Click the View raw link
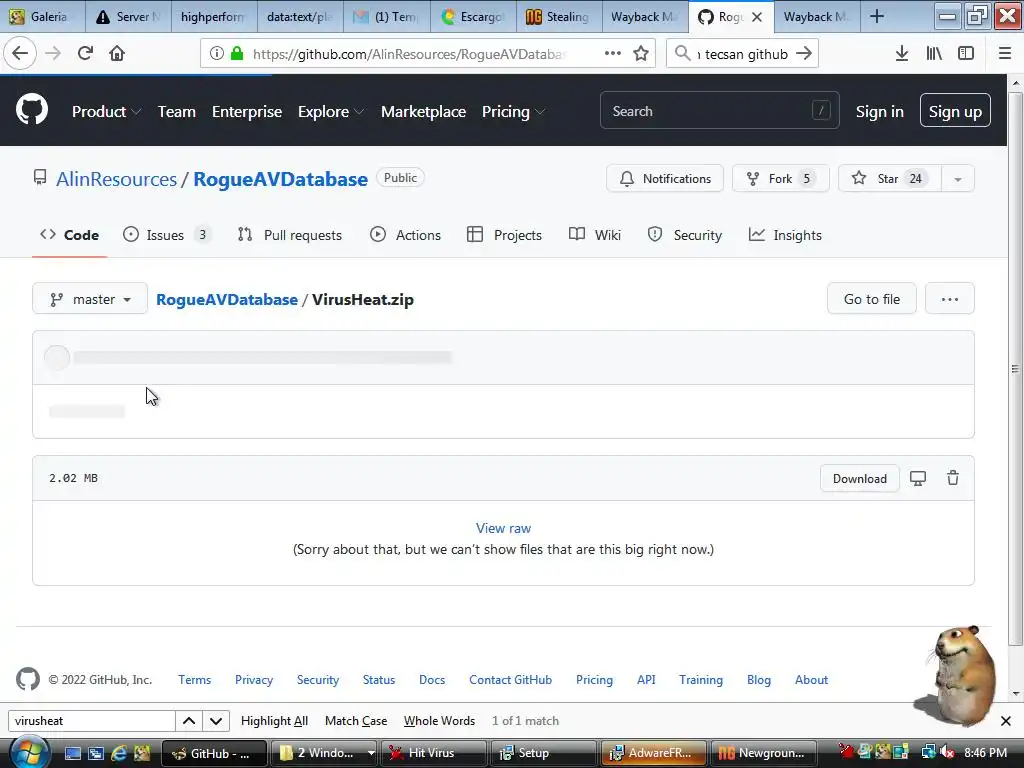 [503, 528]
